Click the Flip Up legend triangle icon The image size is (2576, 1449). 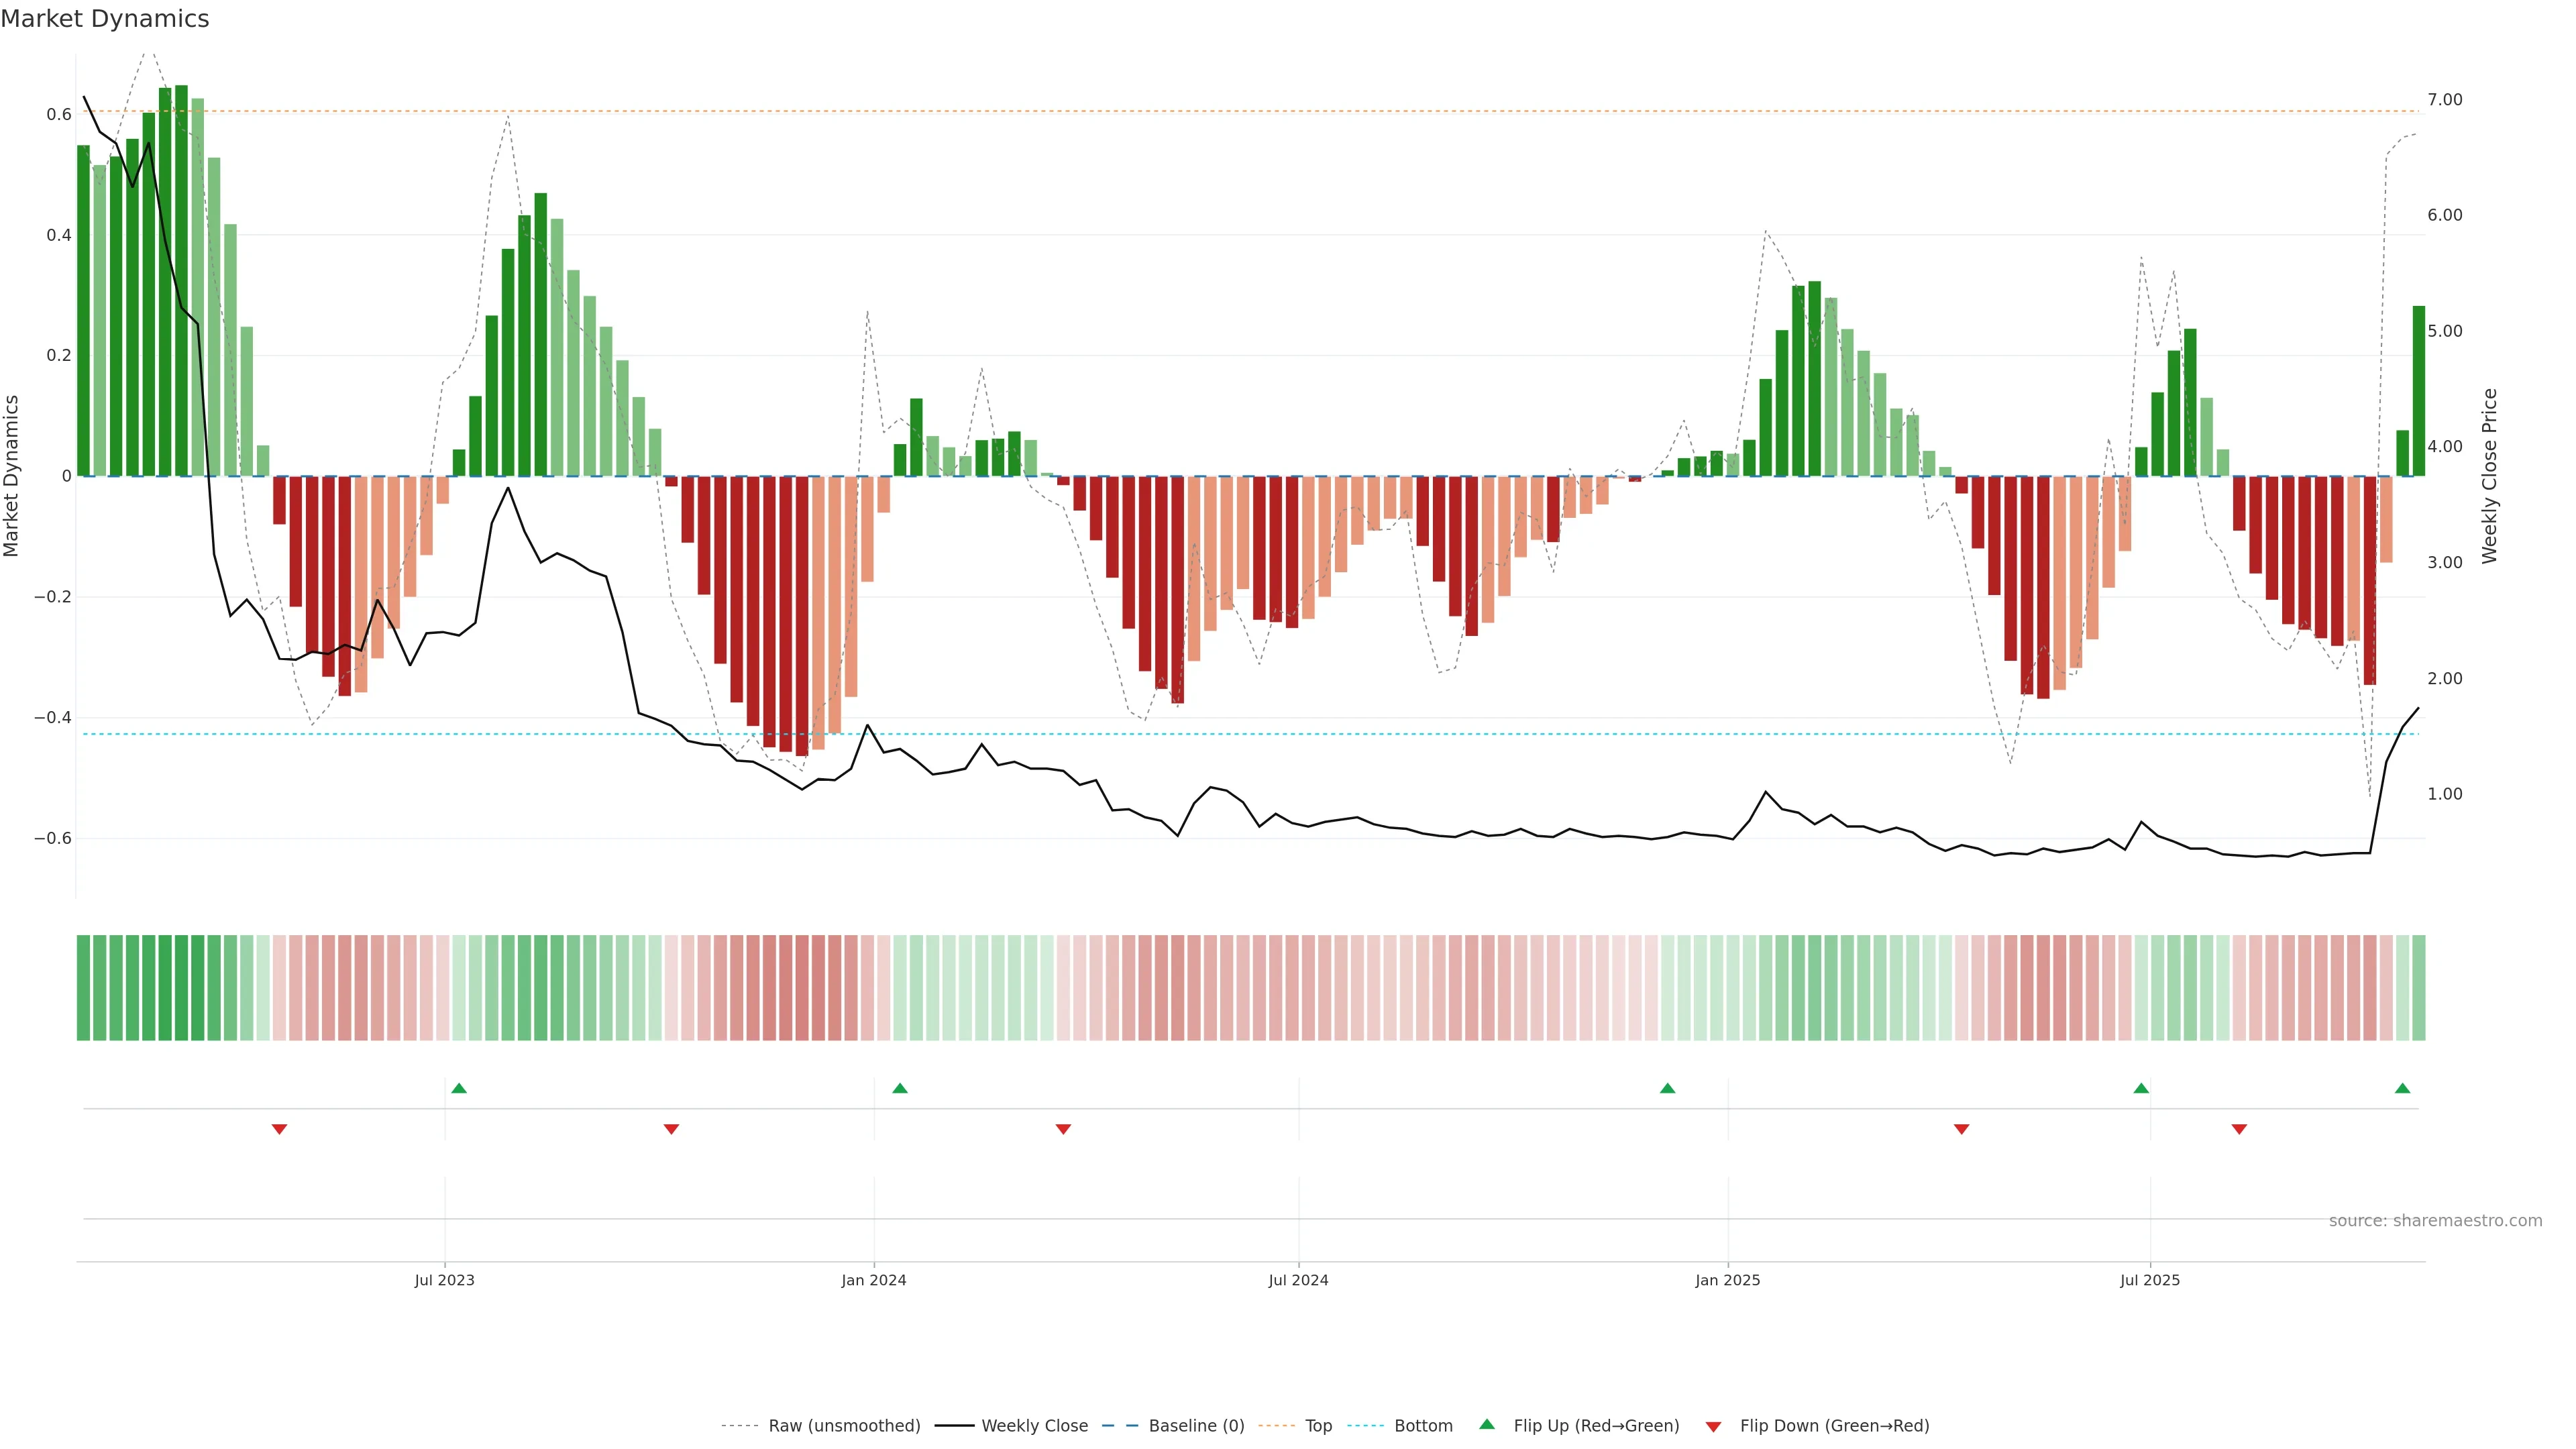pyautogui.click(x=1487, y=1424)
